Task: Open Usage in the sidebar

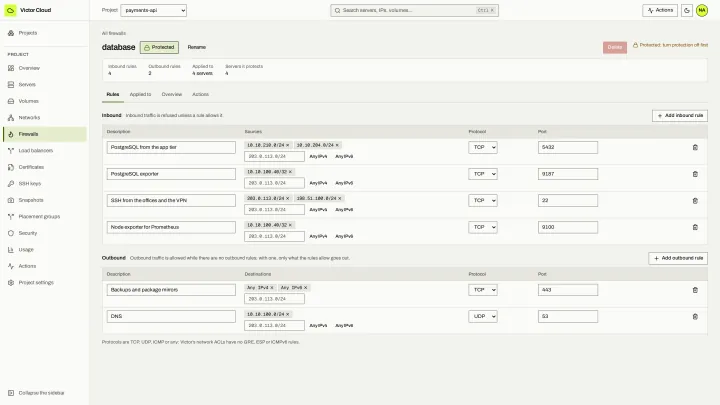Action: click(x=45, y=250)
